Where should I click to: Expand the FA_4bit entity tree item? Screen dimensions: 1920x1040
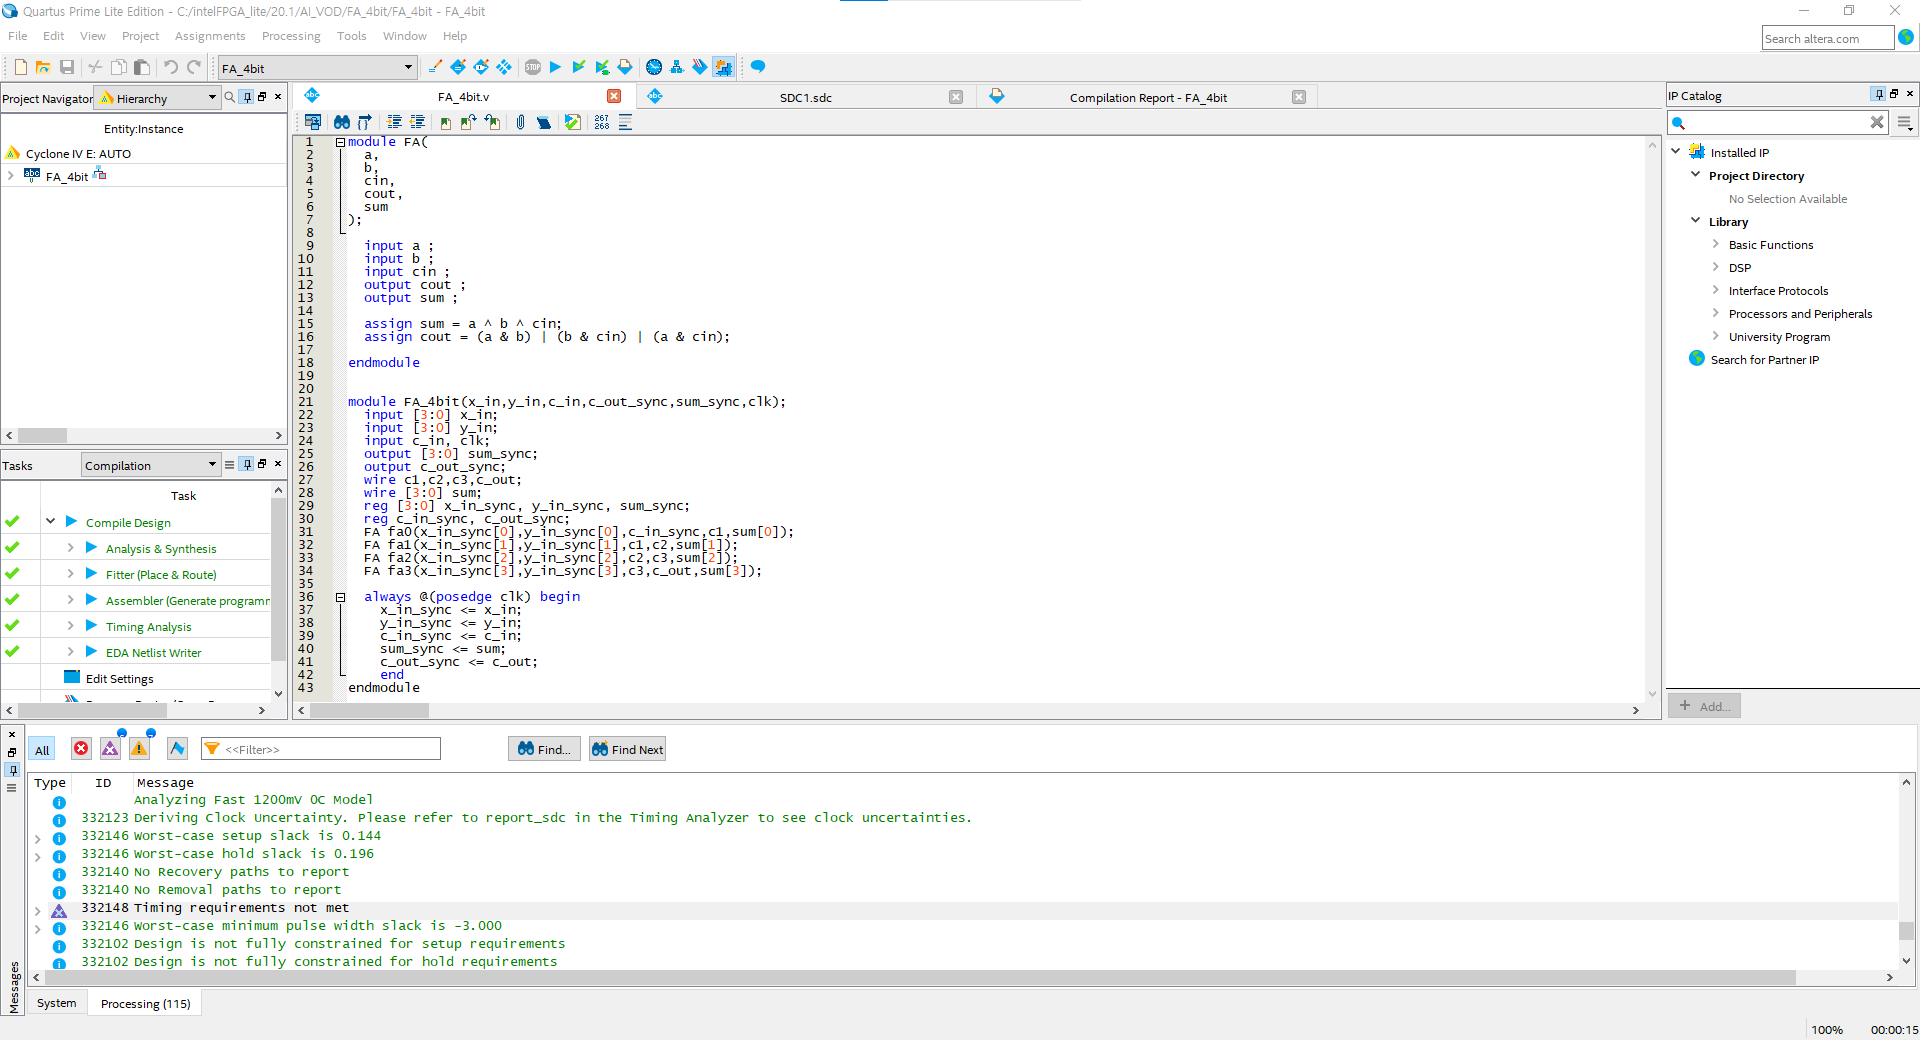tap(10, 176)
